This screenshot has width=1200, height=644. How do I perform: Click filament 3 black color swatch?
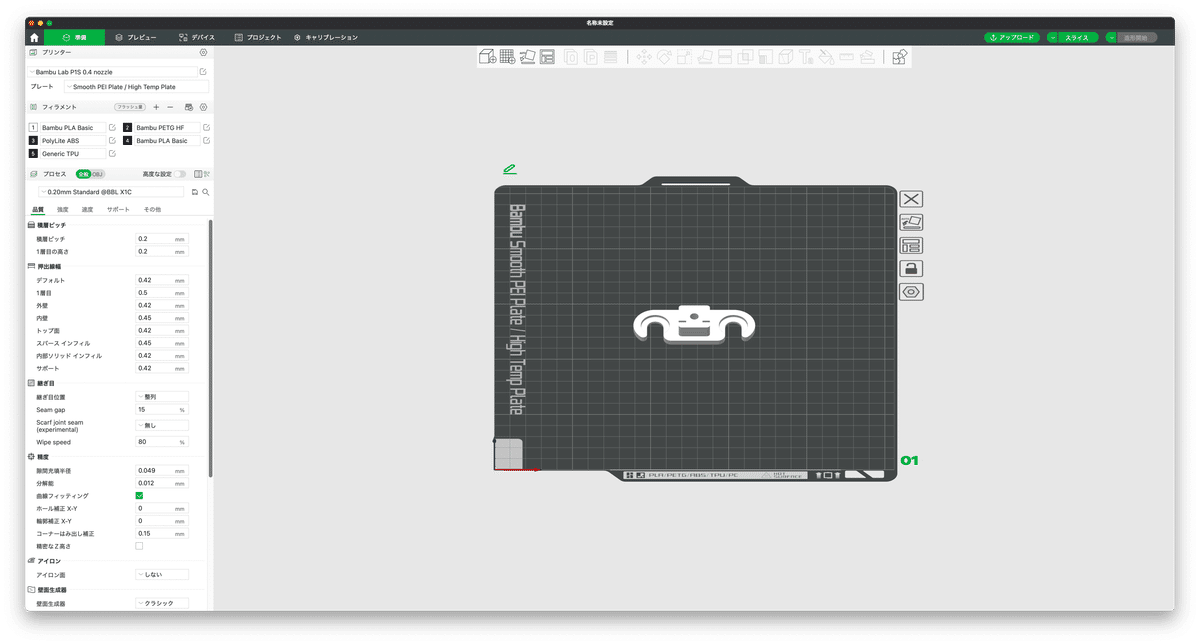coord(33,141)
